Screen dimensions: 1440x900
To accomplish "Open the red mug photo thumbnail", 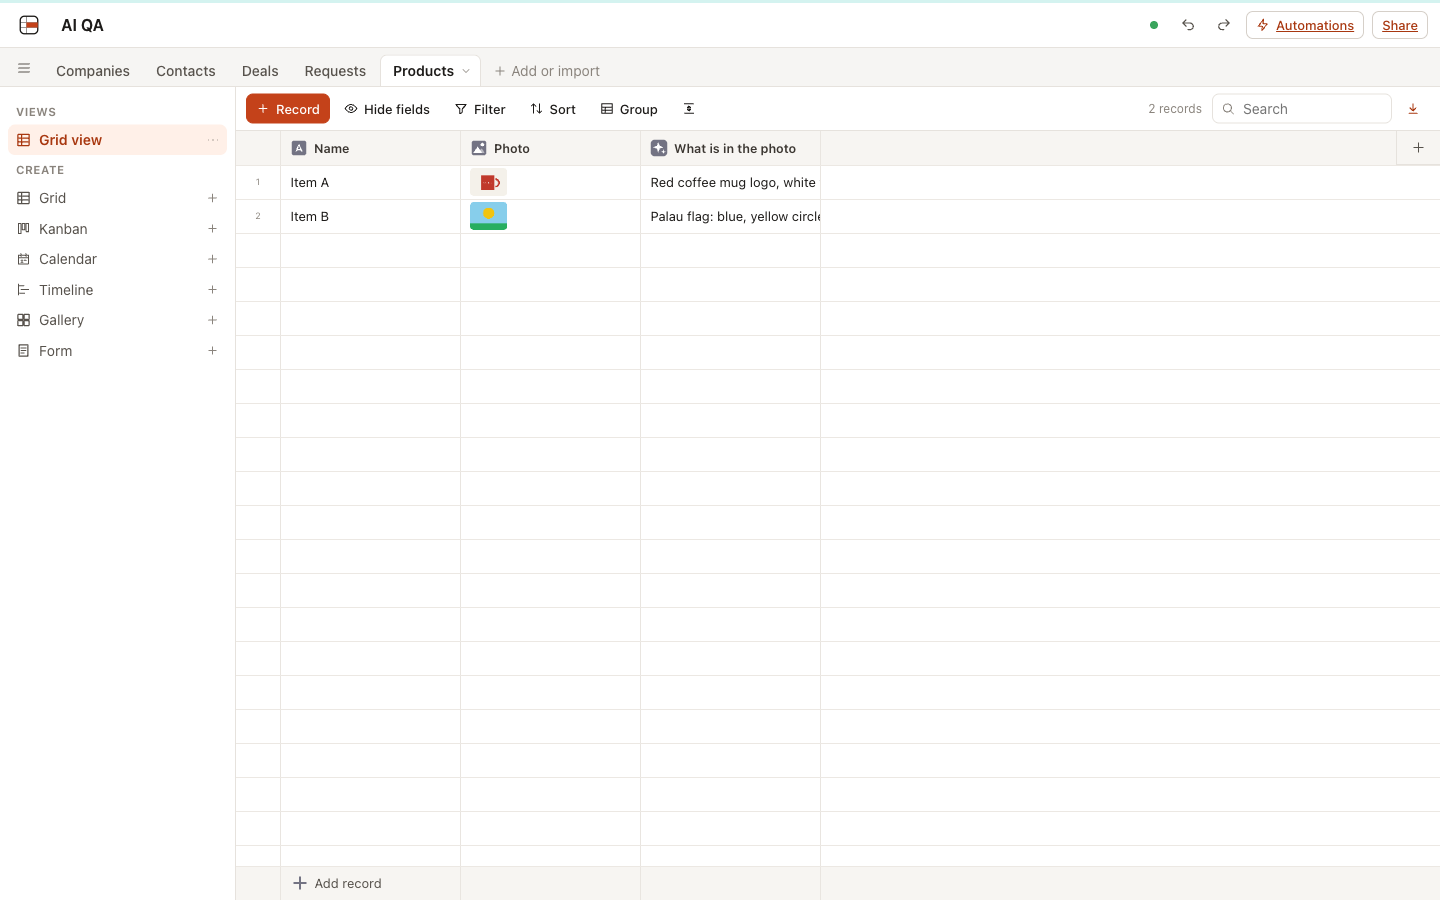I will click(488, 182).
